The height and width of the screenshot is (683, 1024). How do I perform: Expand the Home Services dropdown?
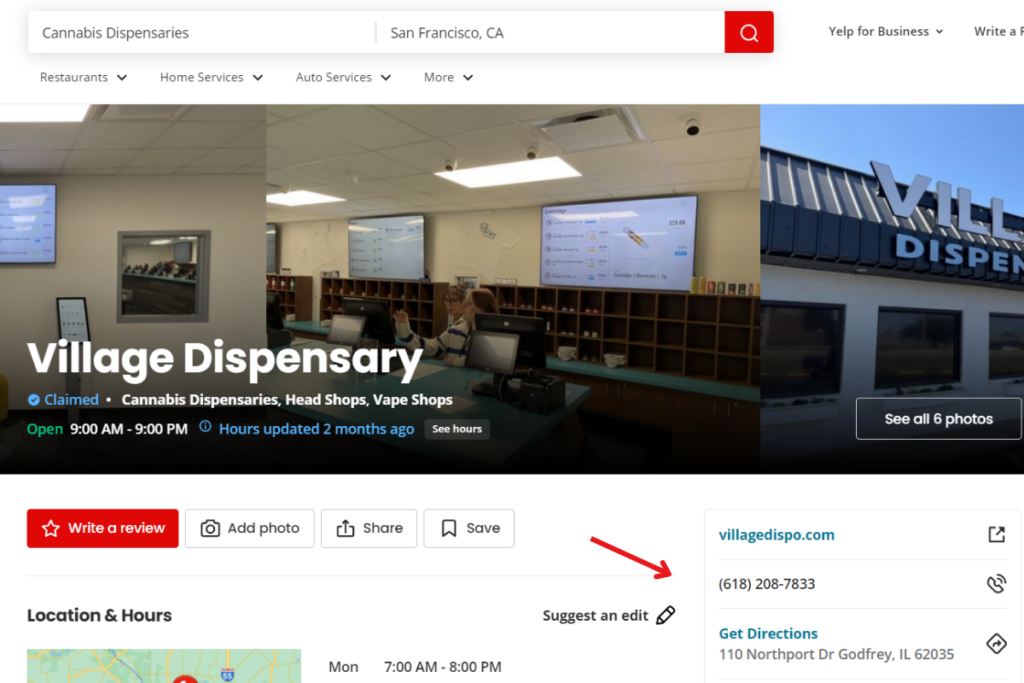(211, 77)
